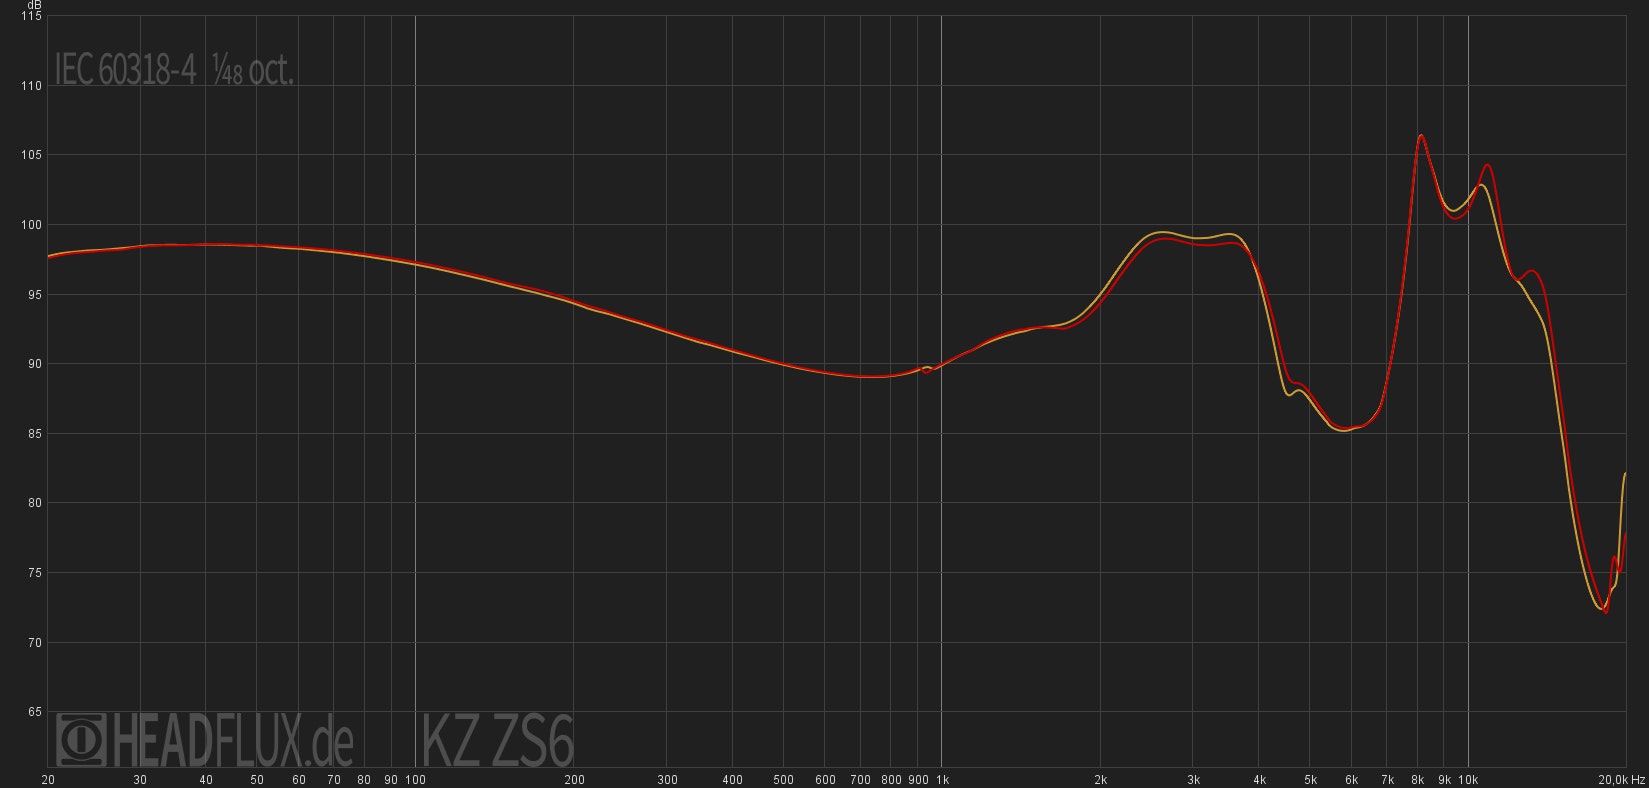
Task: Click the 1k frequency axis label
Action: [x=941, y=779]
